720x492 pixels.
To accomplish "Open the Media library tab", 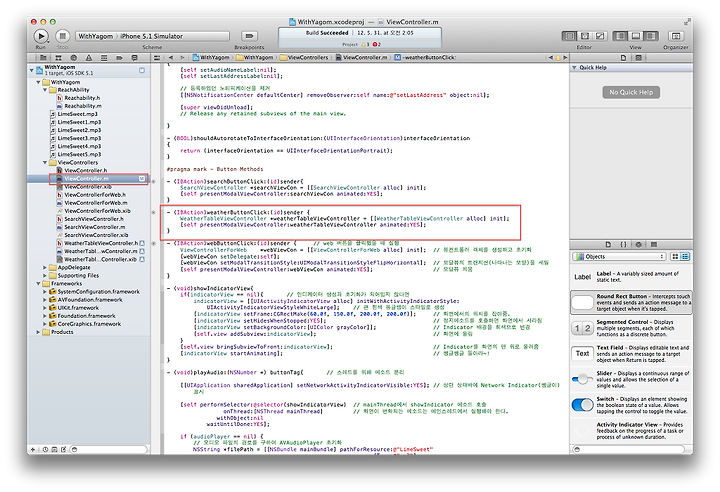I will coord(654,244).
